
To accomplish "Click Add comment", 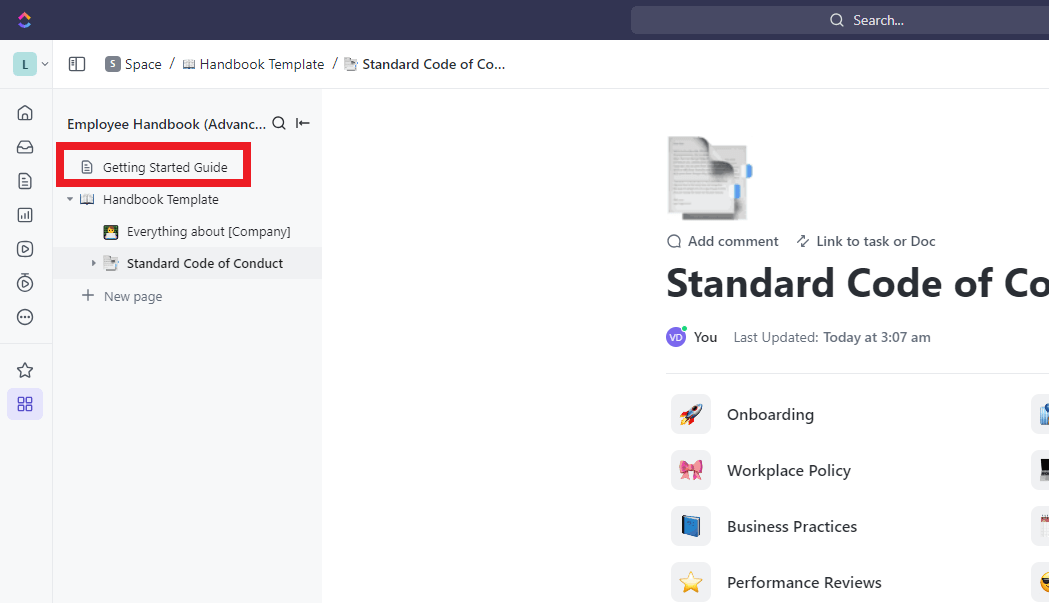I will pos(723,242).
